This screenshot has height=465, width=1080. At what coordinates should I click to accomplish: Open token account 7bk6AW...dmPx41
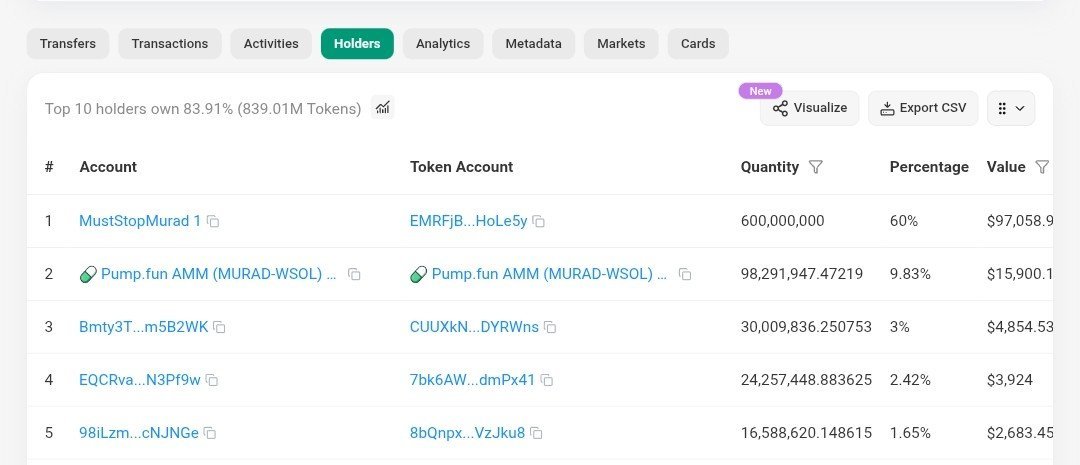point(472,380)
